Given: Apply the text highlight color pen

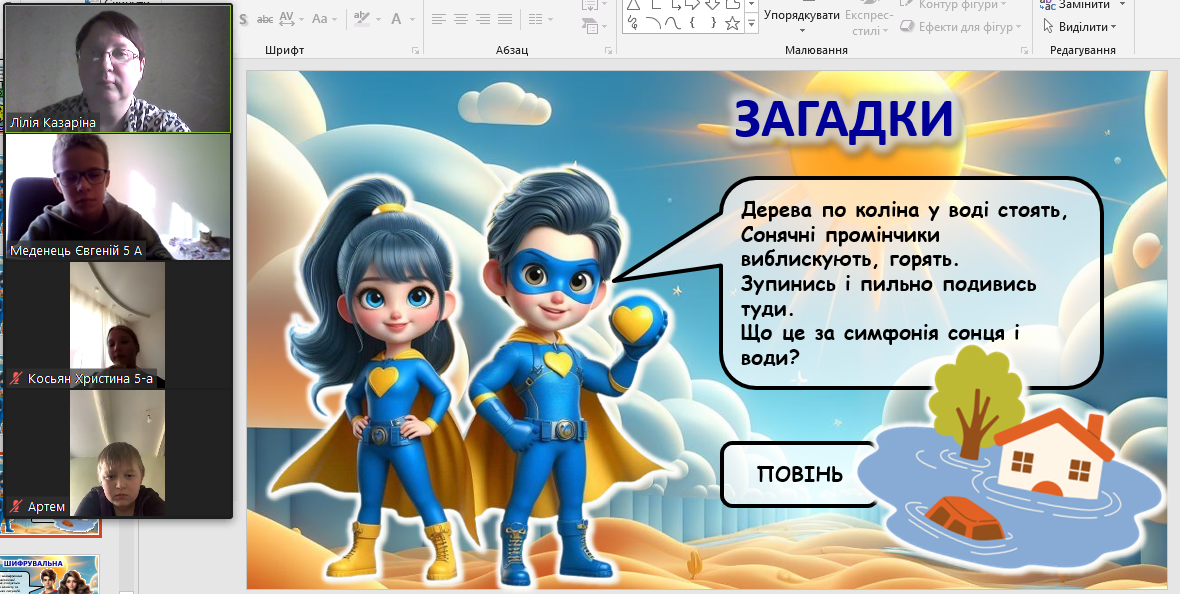Looking at the screenshot, I should click(x=361, y=18).
